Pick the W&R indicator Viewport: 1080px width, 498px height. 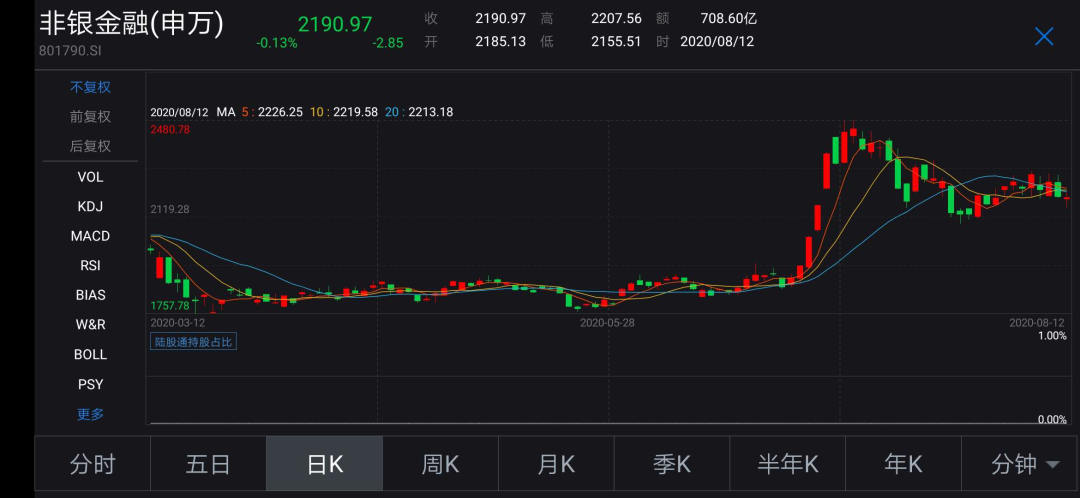tap(90, 325)
